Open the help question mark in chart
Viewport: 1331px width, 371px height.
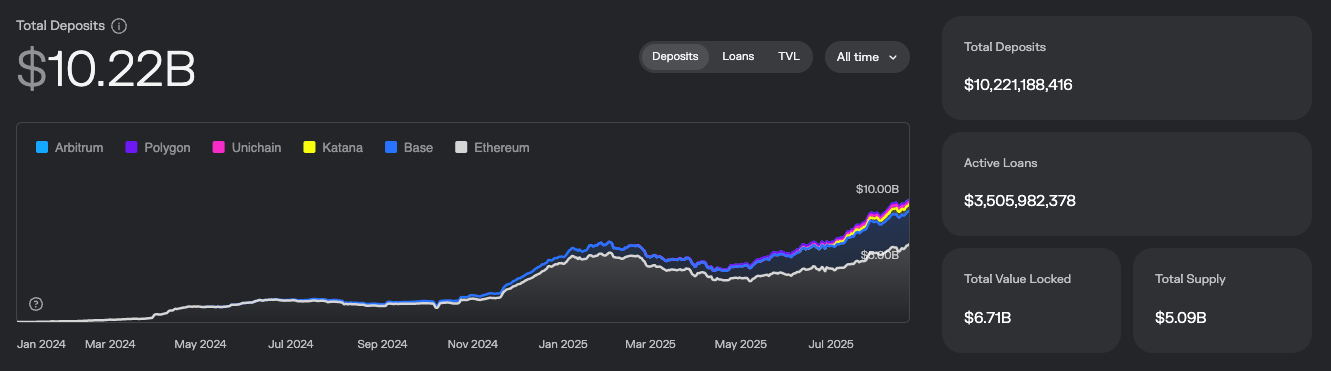coord(36,304)
